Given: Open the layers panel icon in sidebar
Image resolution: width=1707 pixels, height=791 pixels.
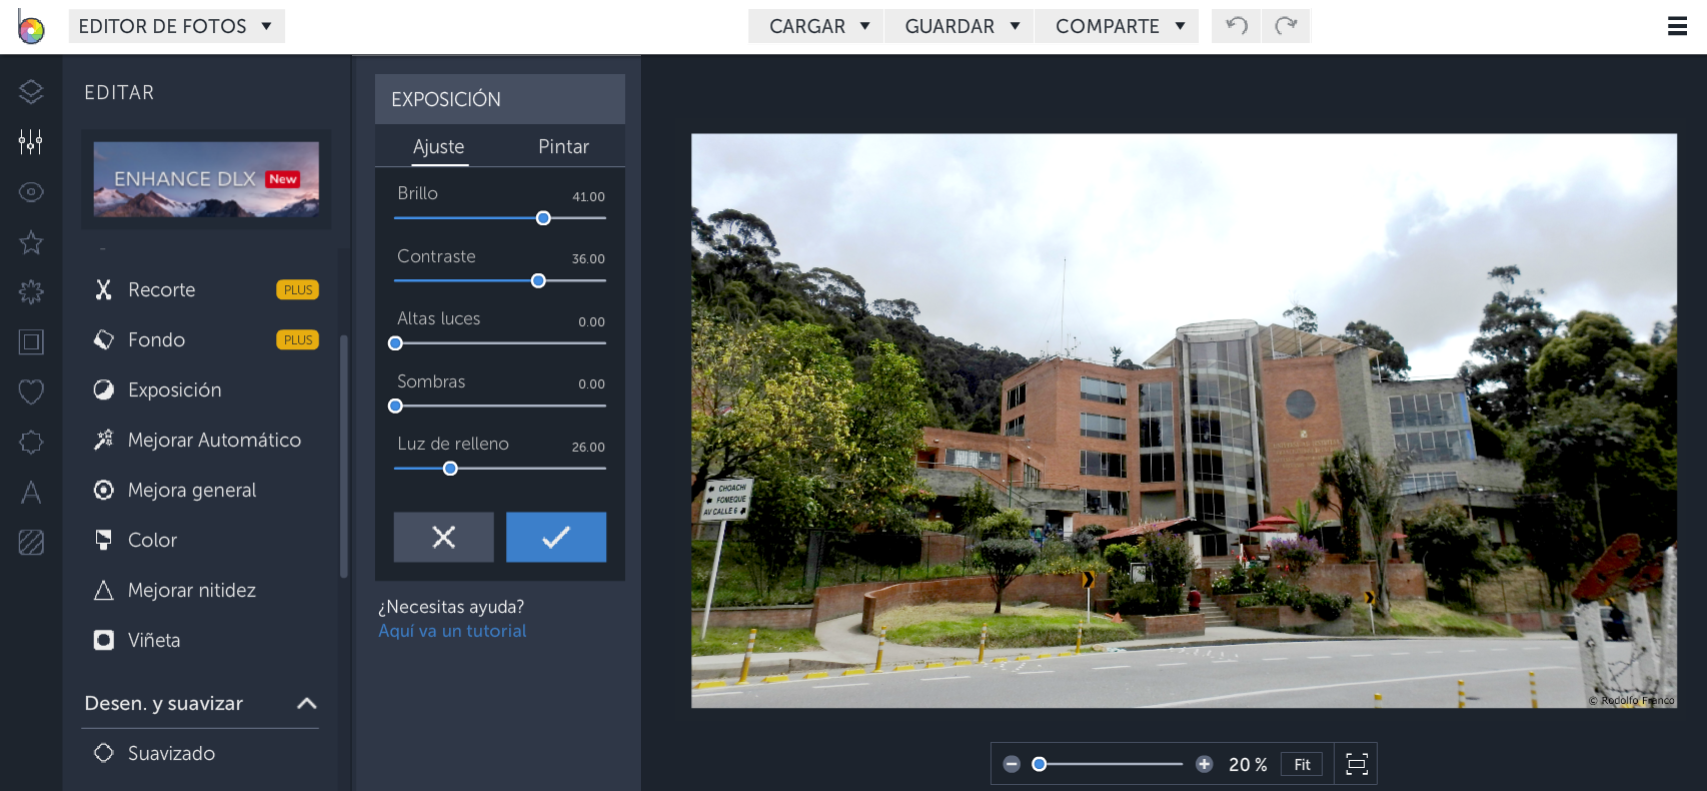Looking at the screenshot, I should pyautogui.click(x=31, y=92).
